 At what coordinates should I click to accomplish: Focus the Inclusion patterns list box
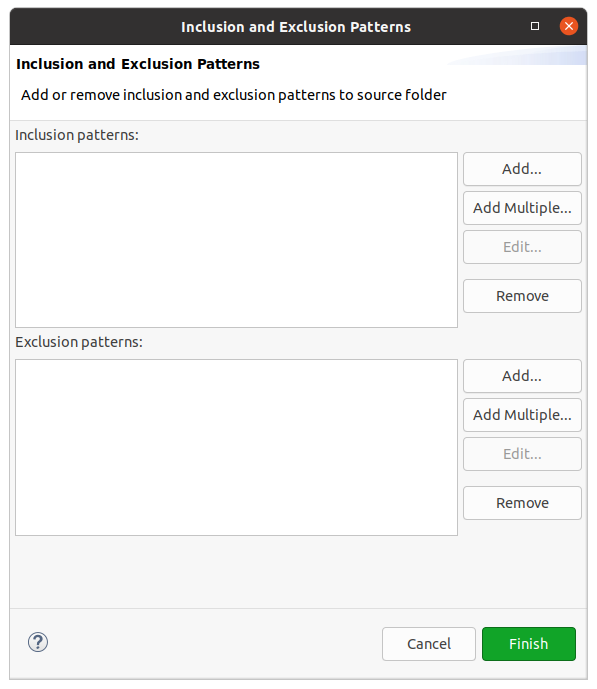236,240
